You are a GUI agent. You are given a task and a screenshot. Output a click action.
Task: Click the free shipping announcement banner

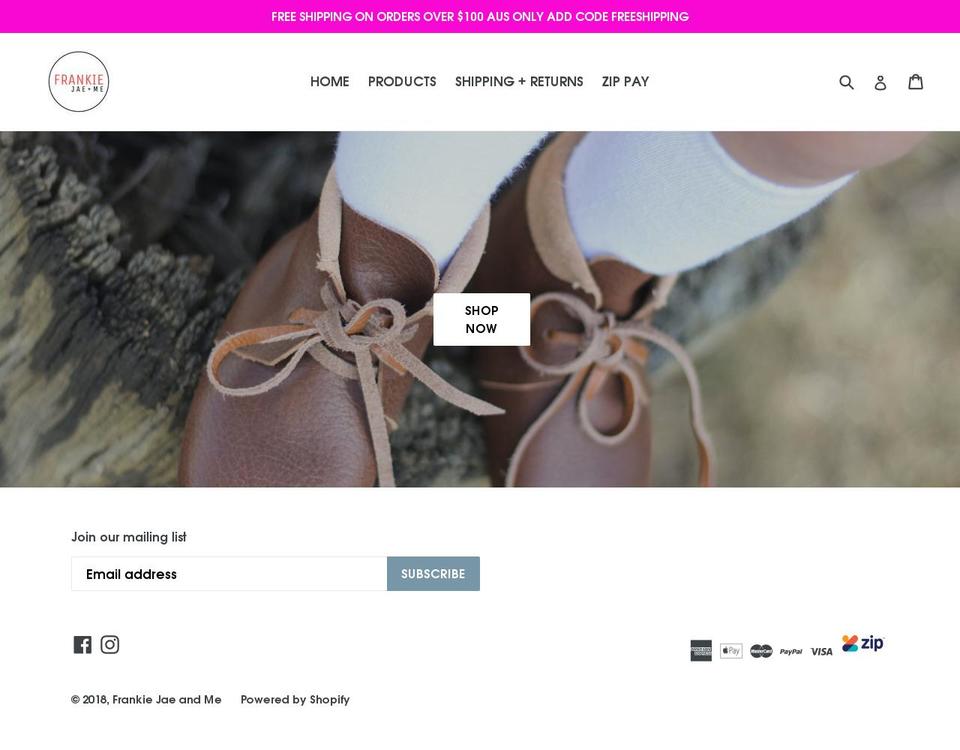click(x=480, y=17)
